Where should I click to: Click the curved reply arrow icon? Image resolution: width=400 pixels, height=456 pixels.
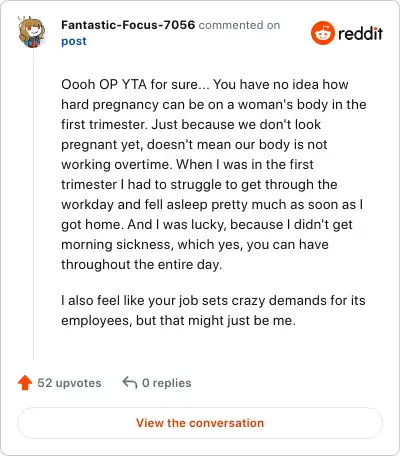pyautogui.click(x=130, y=383)
